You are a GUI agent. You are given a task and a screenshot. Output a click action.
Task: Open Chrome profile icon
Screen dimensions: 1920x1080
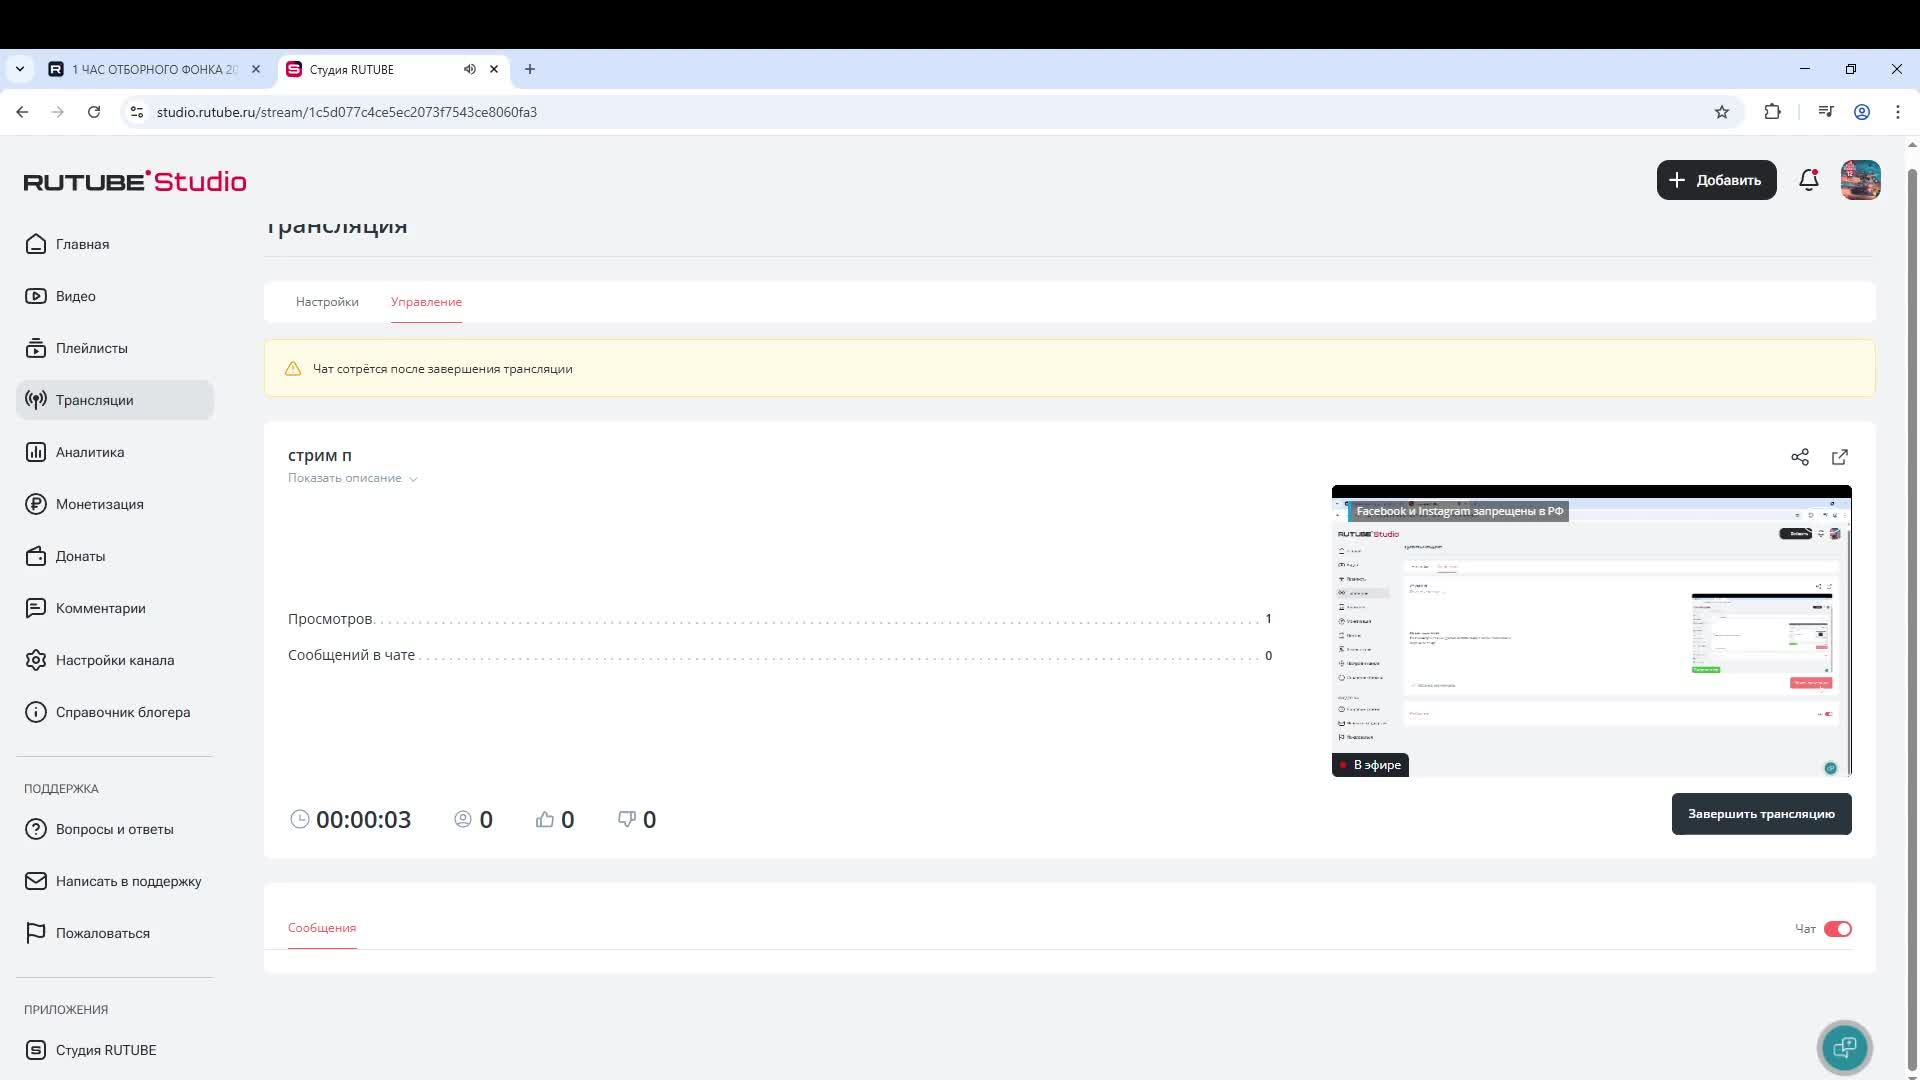coord(1862,112)
